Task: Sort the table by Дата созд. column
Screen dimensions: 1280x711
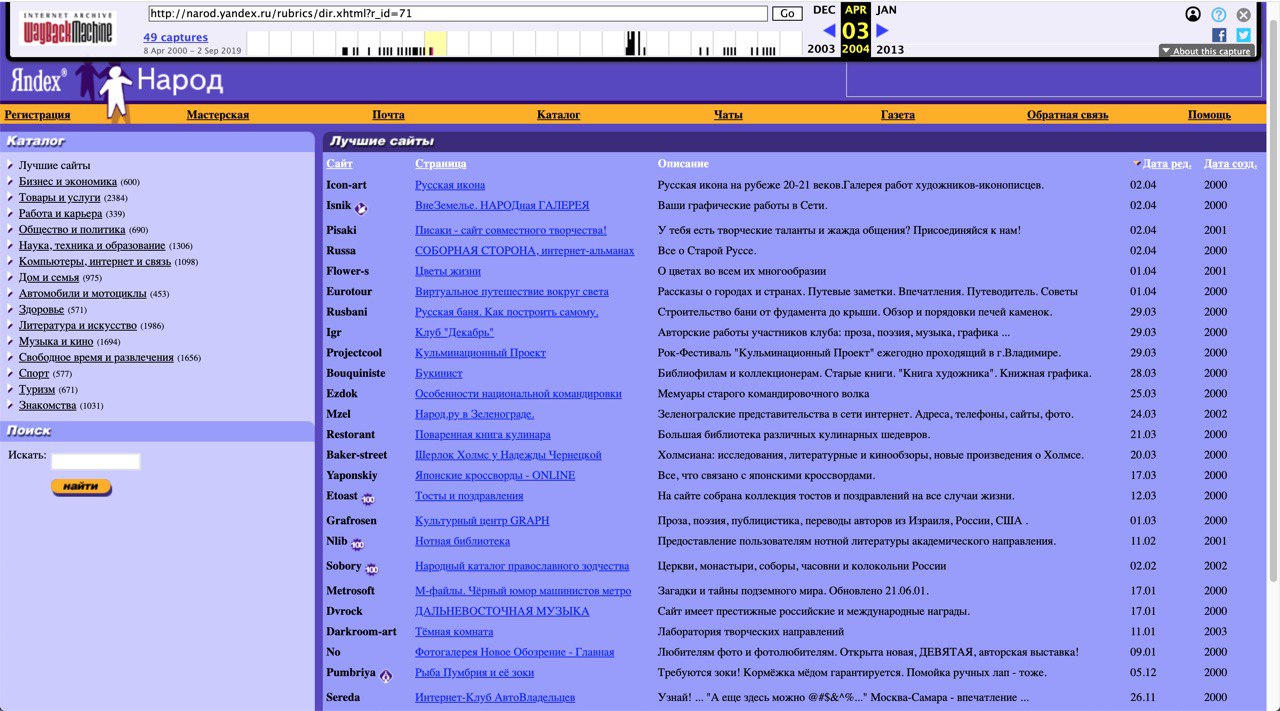Action: 1231,164
